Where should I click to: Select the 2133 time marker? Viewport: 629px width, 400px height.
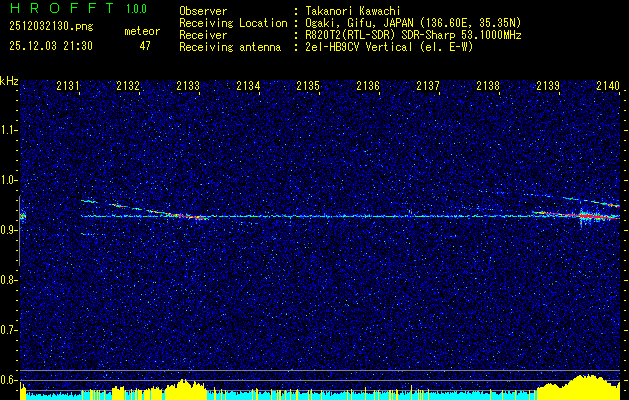[188, 87]
